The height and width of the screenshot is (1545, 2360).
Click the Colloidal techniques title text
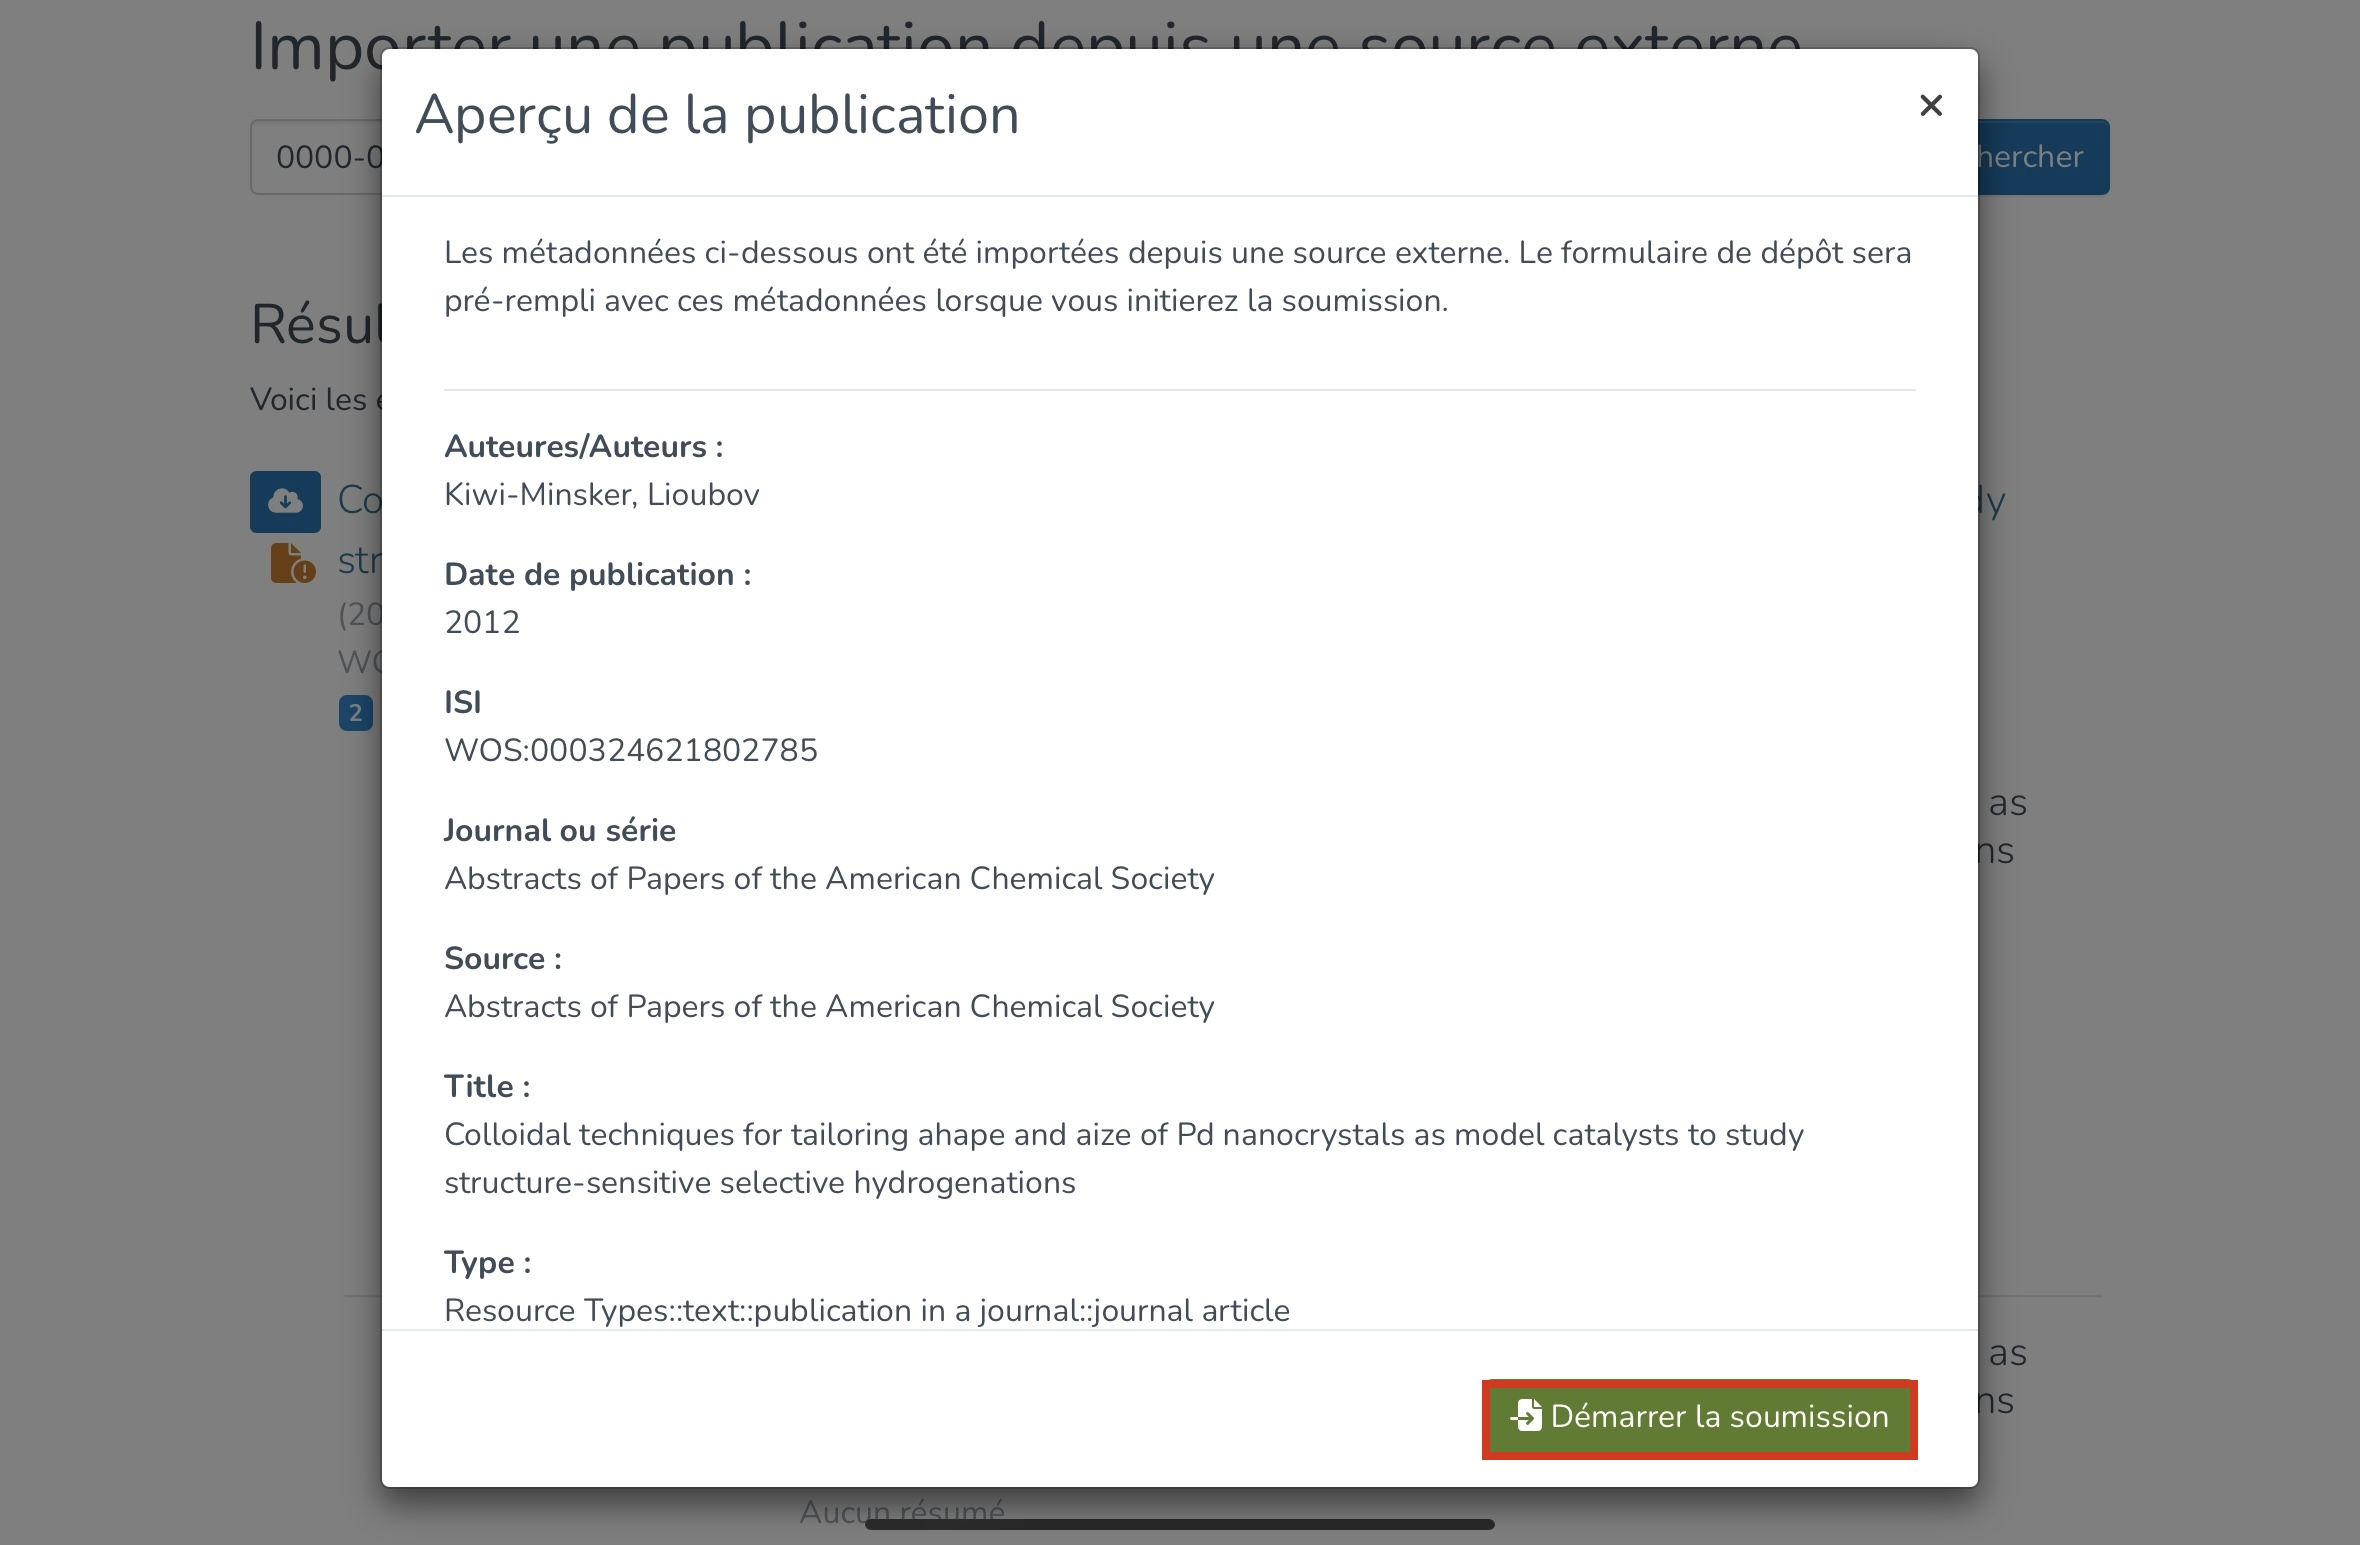pyautogui.click(x=1122, y=1135)
